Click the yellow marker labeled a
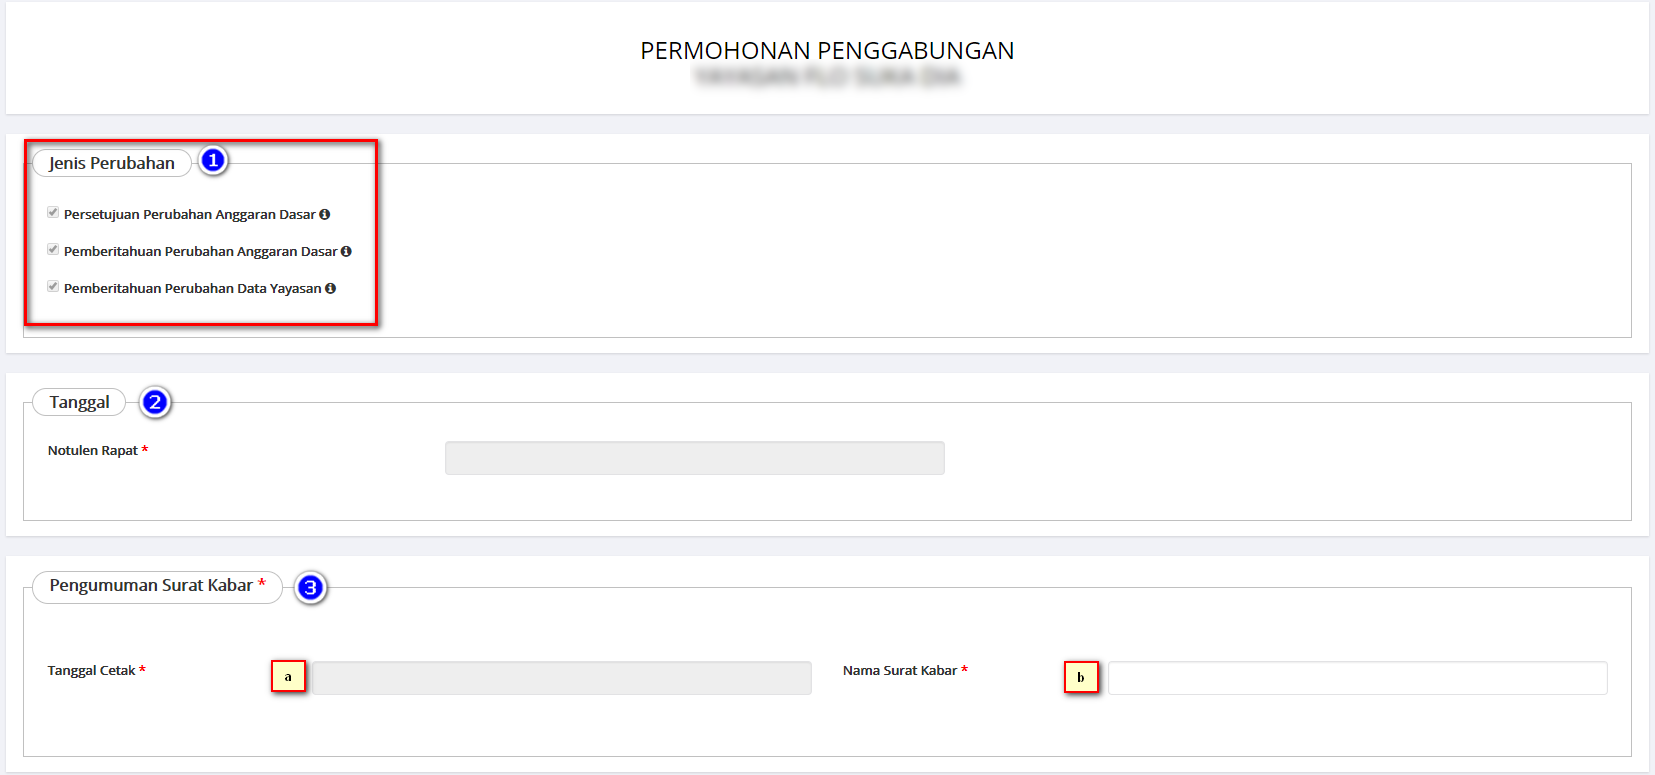Image resolution: width=1655 pixels, height=775 pixels. 288,677
